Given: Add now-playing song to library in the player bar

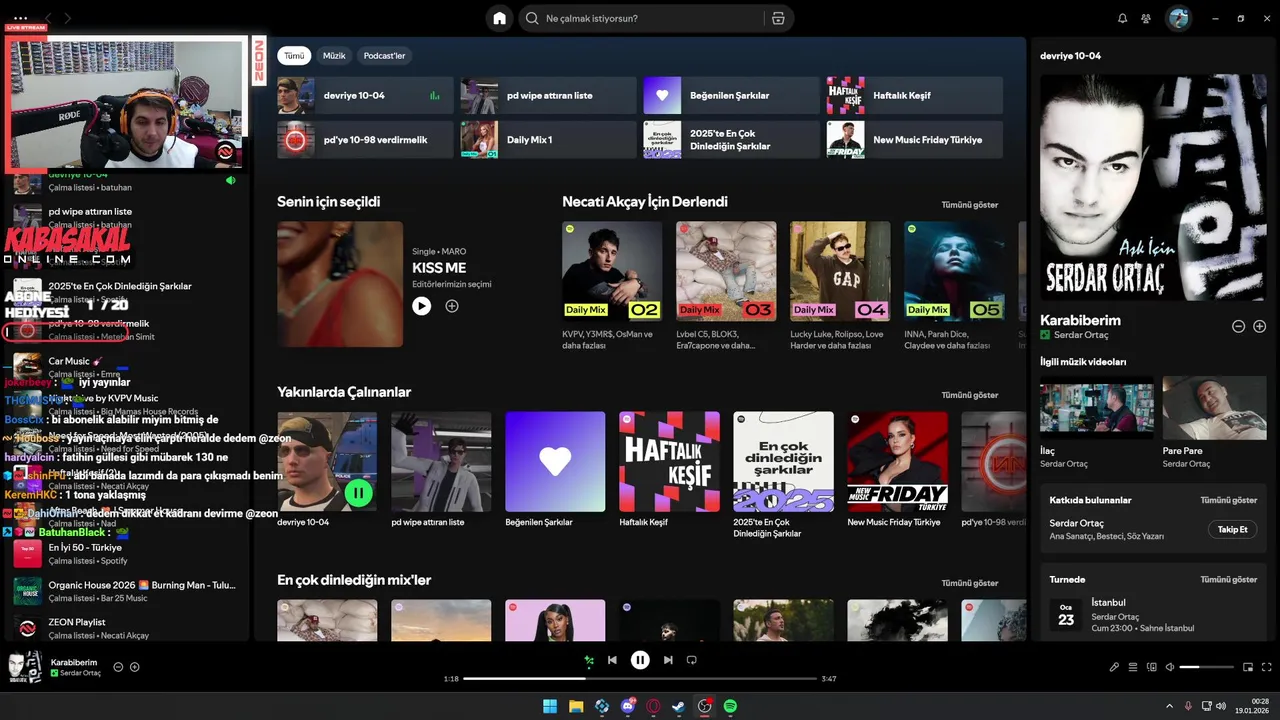Looking at the screenshot, I should pyautogui.click(x=135, y=667).
